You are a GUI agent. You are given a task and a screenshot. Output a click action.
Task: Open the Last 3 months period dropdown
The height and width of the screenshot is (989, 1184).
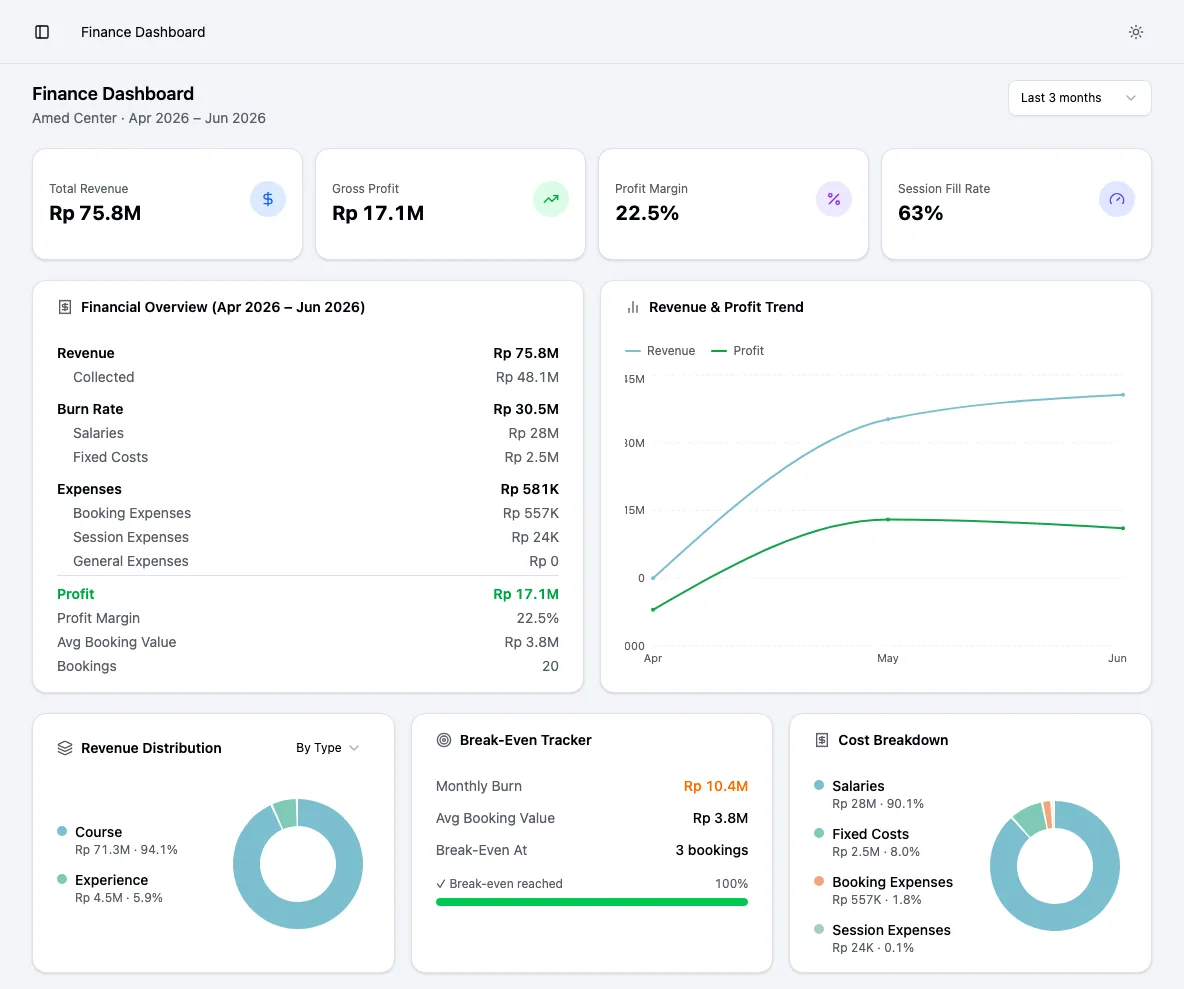1079,98
